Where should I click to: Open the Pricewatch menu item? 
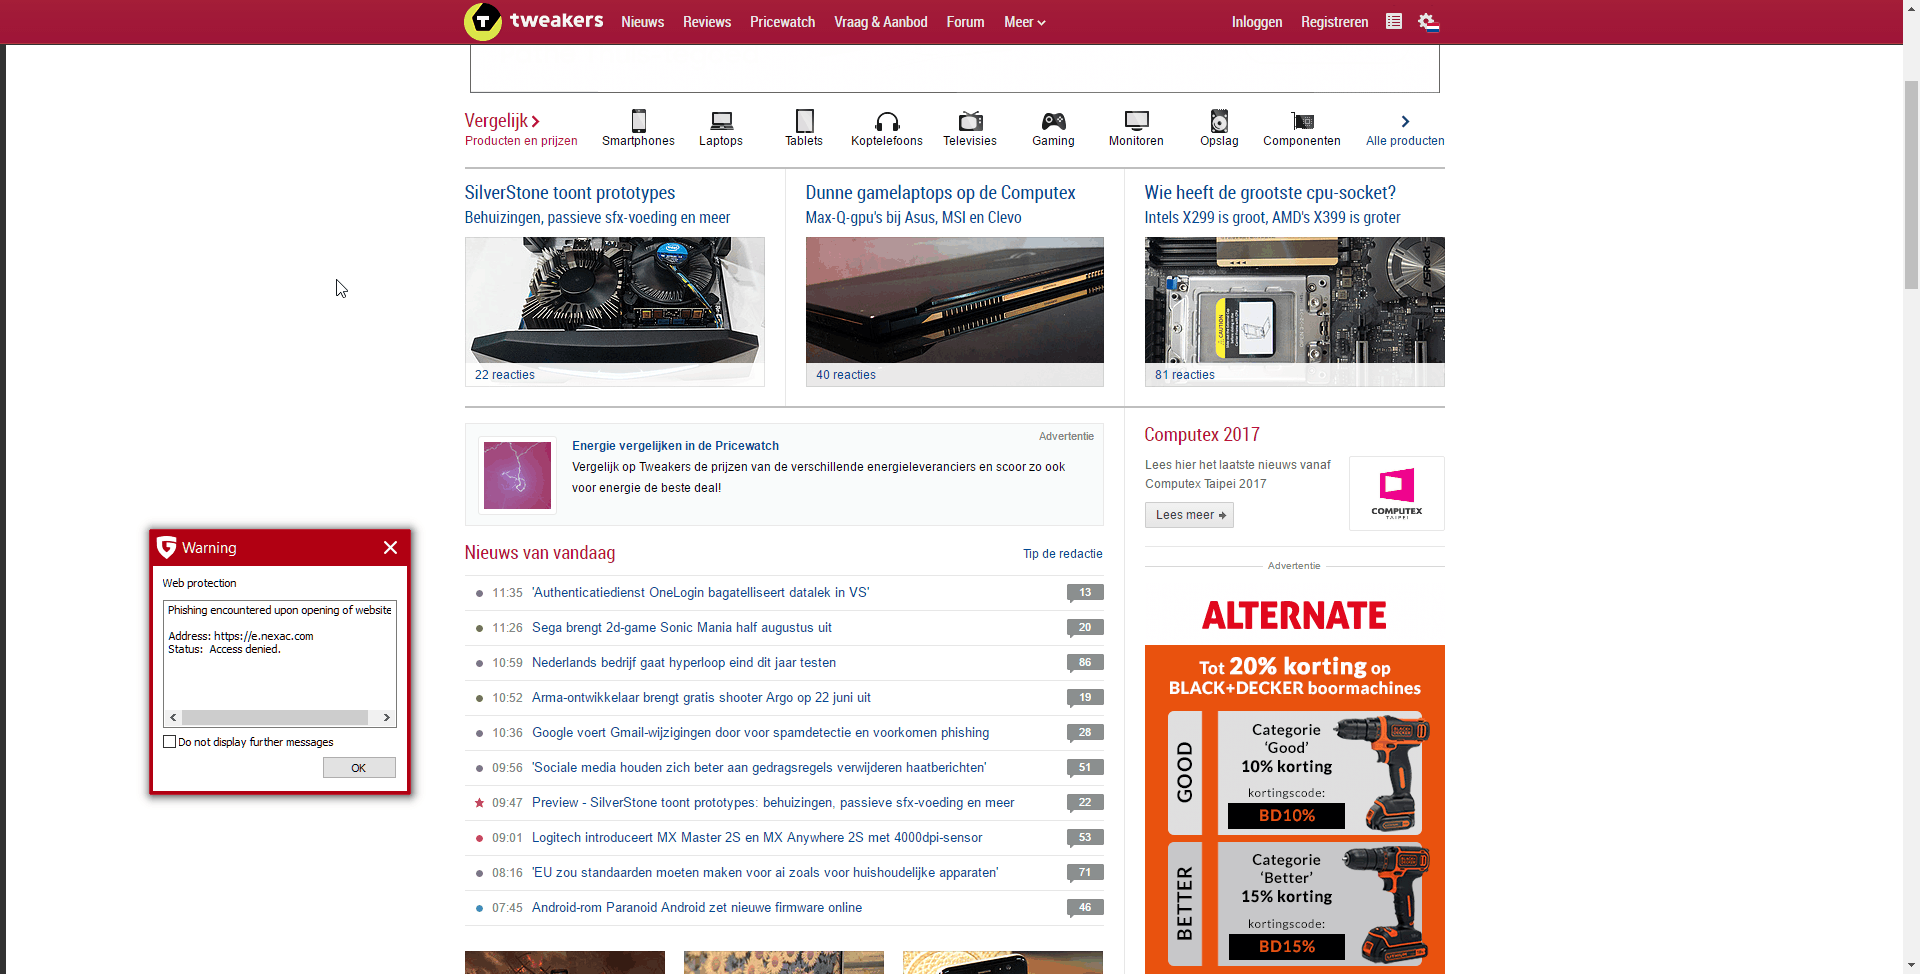pyautogui.click(x=782, y=22)
